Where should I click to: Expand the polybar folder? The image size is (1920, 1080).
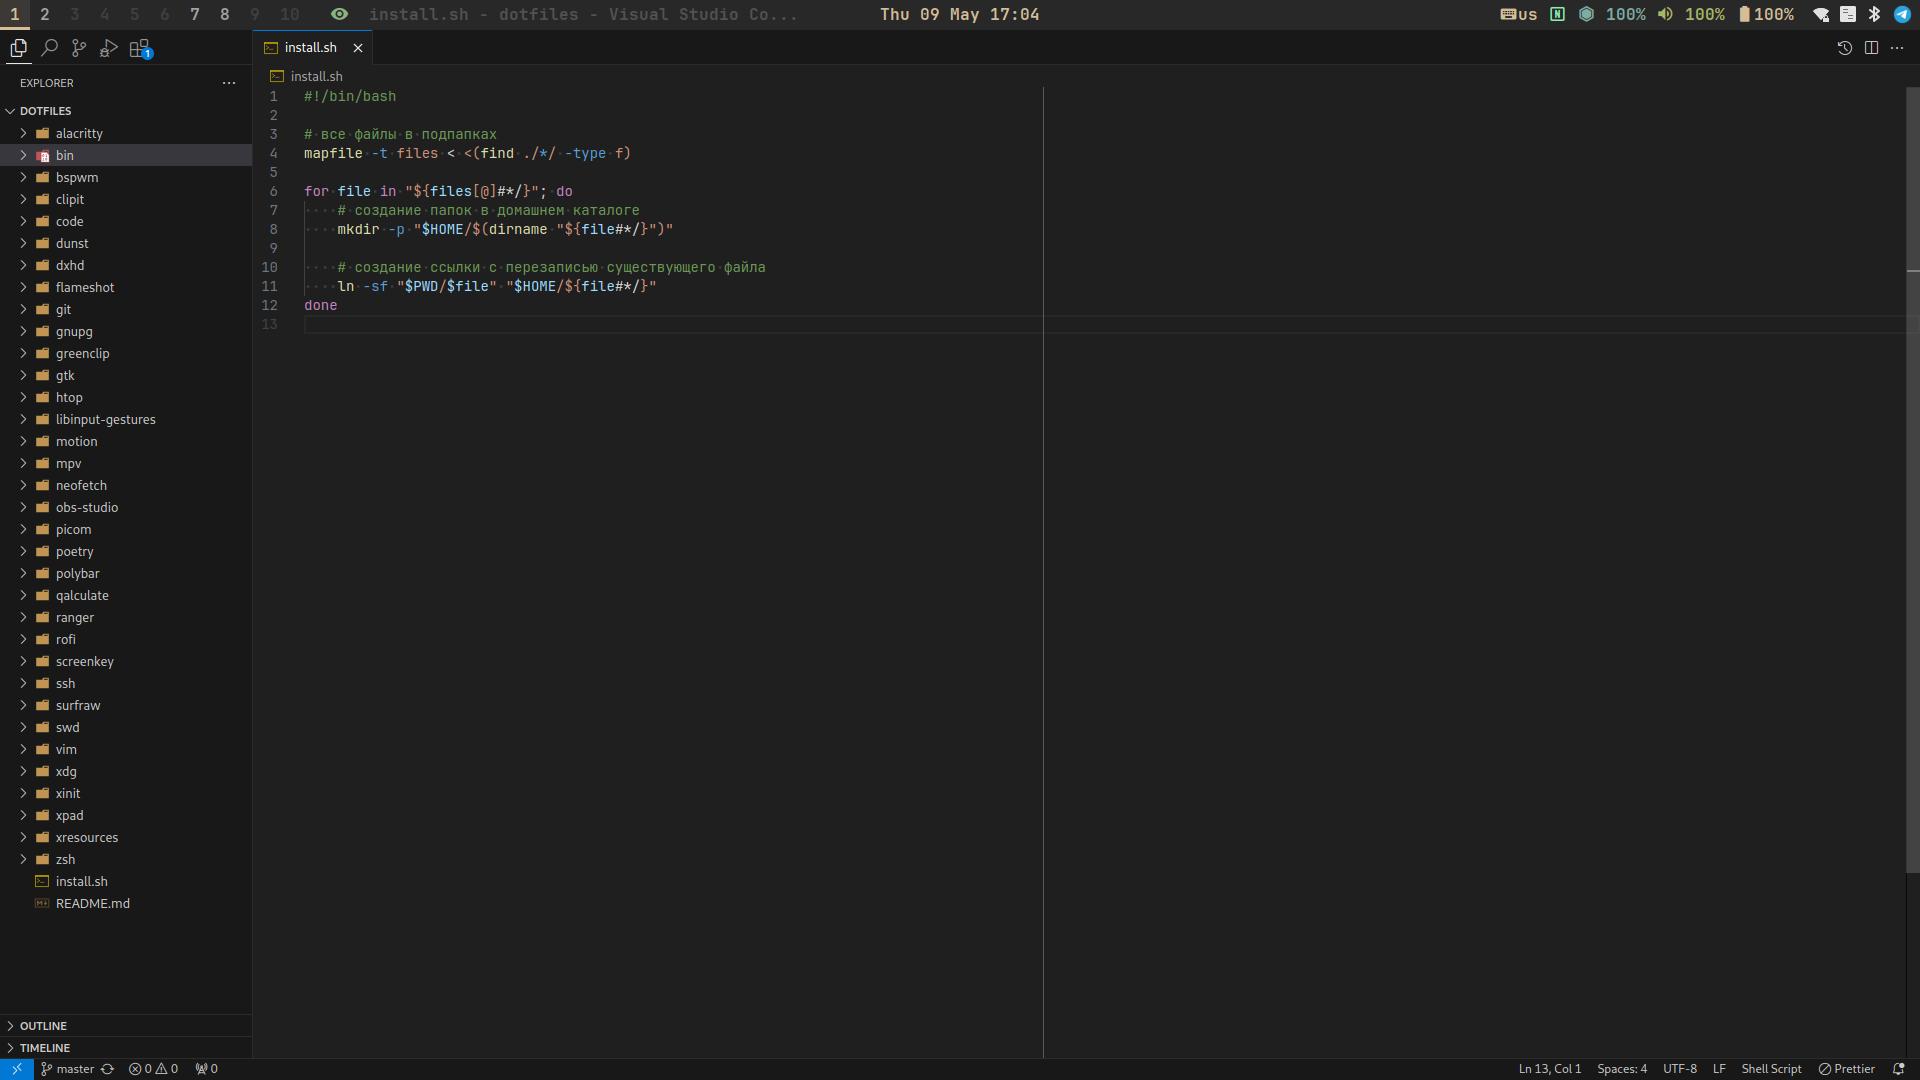pyautogui.click(x=126, y=573)
